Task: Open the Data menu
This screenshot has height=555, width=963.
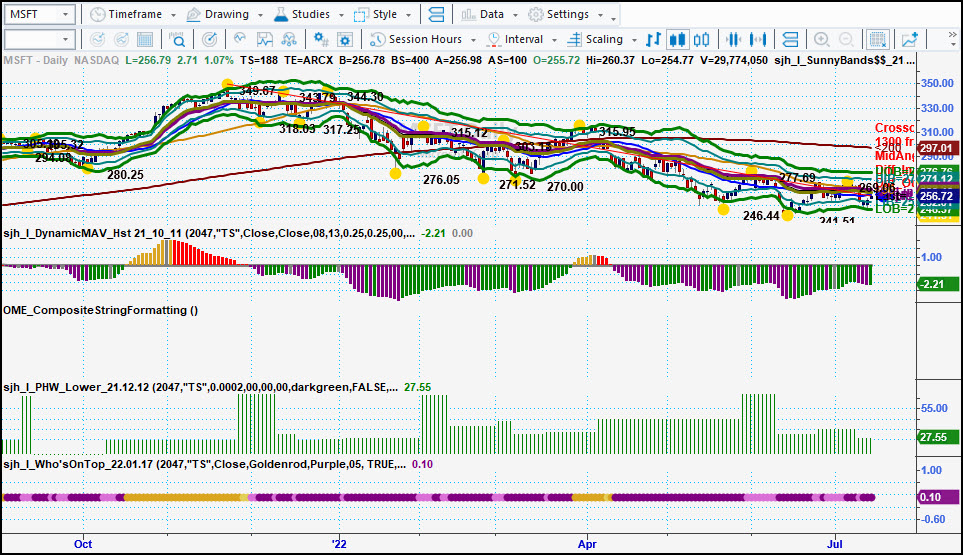Action: point(490,14)
